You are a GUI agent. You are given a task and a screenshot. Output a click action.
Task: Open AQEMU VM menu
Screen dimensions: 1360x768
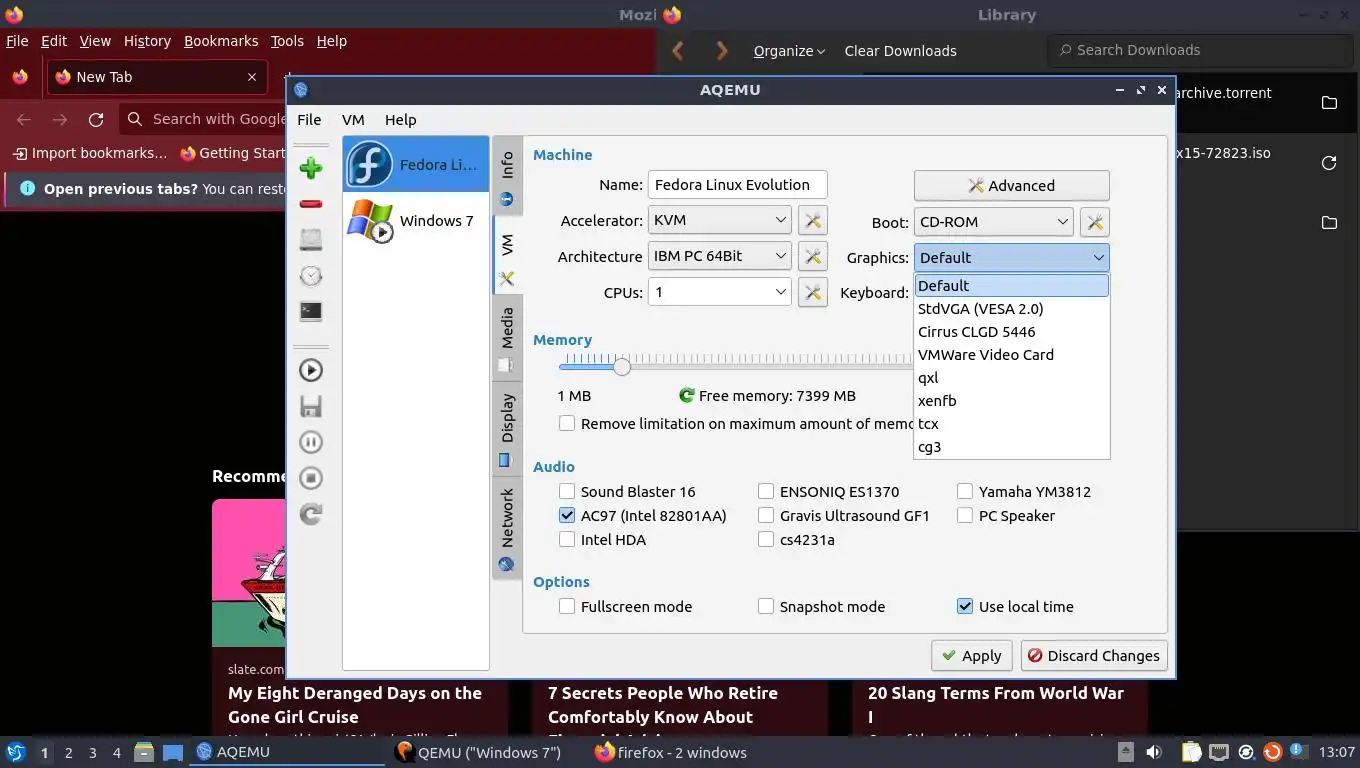(x=353, y=119)
